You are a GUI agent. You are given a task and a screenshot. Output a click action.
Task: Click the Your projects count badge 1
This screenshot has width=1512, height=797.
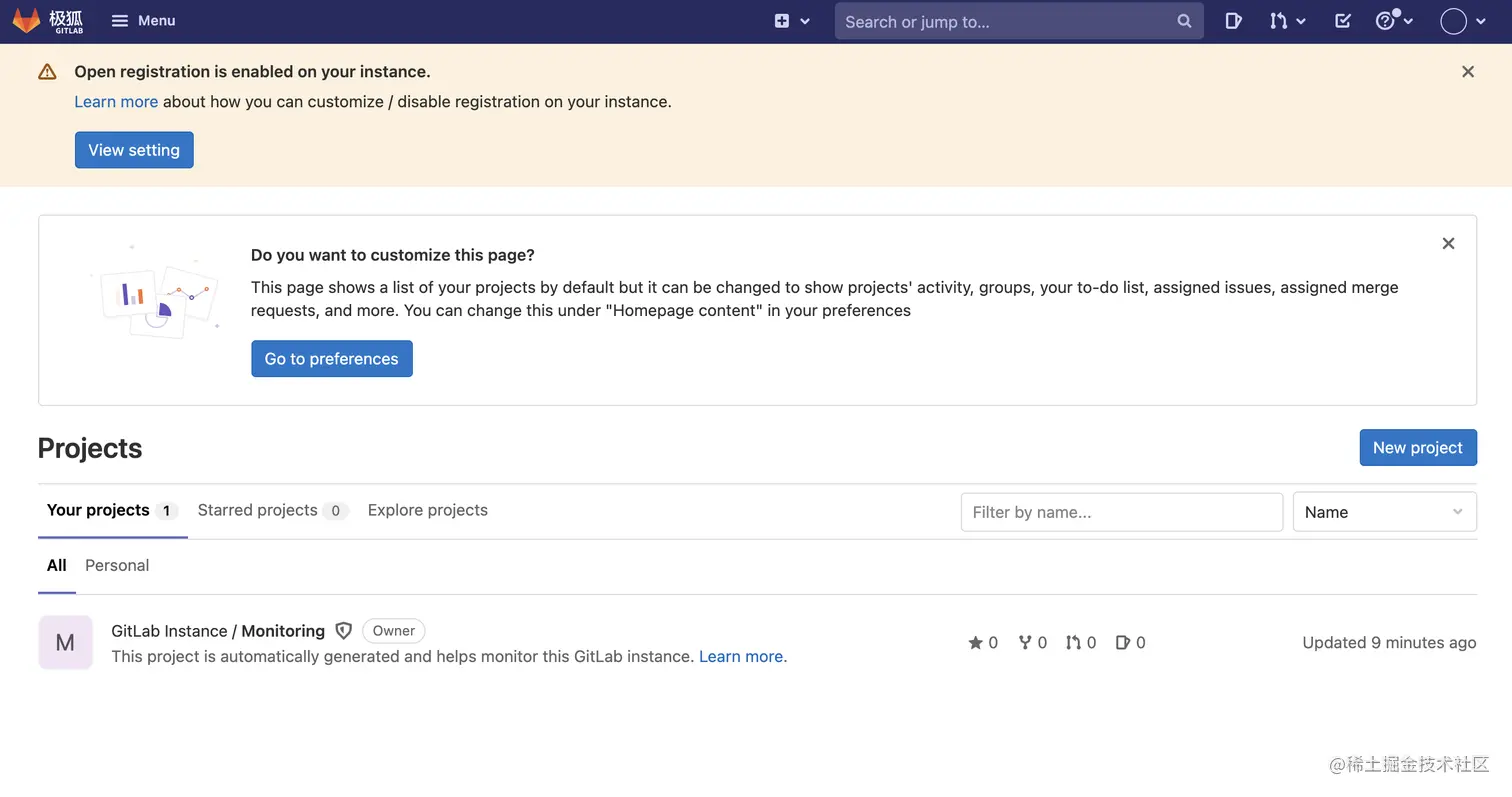[166, 511]
